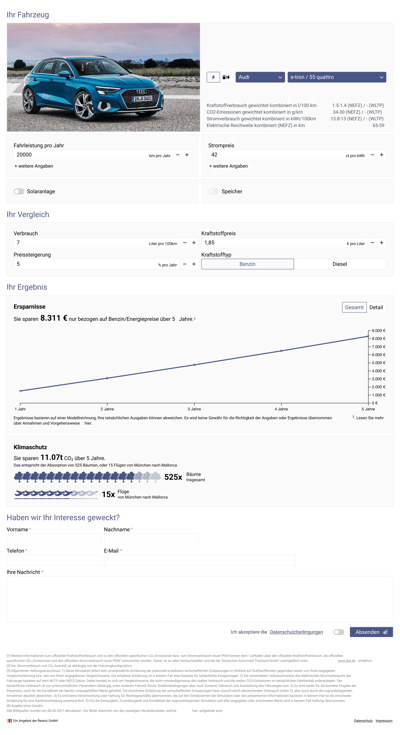
Task: Click the '8.311 €' savings amount
Action: click(53, 318)
